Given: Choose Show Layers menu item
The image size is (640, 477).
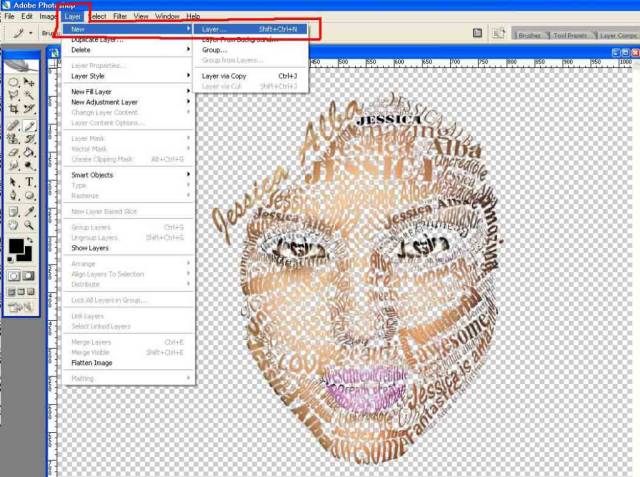Looking at the screenshot, I should click(x=128, y=248).
